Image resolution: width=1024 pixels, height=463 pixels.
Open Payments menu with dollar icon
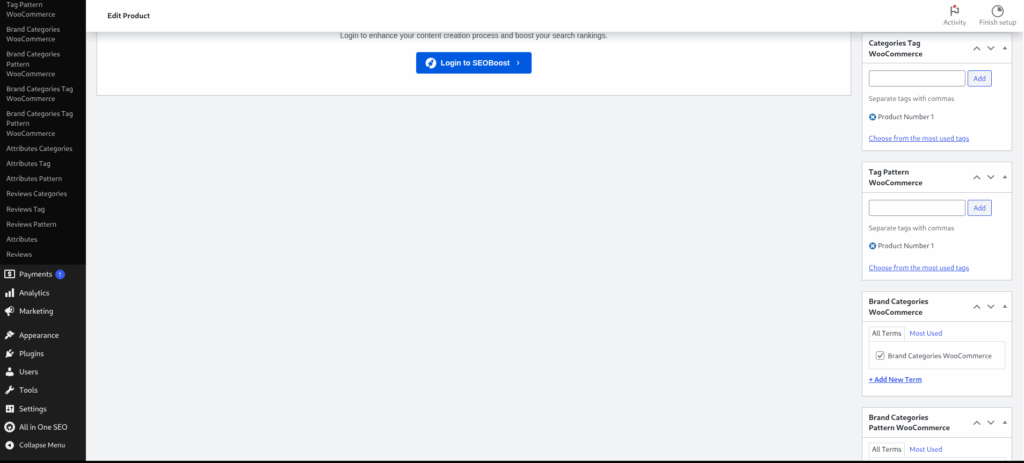click(x=9, y=274)
